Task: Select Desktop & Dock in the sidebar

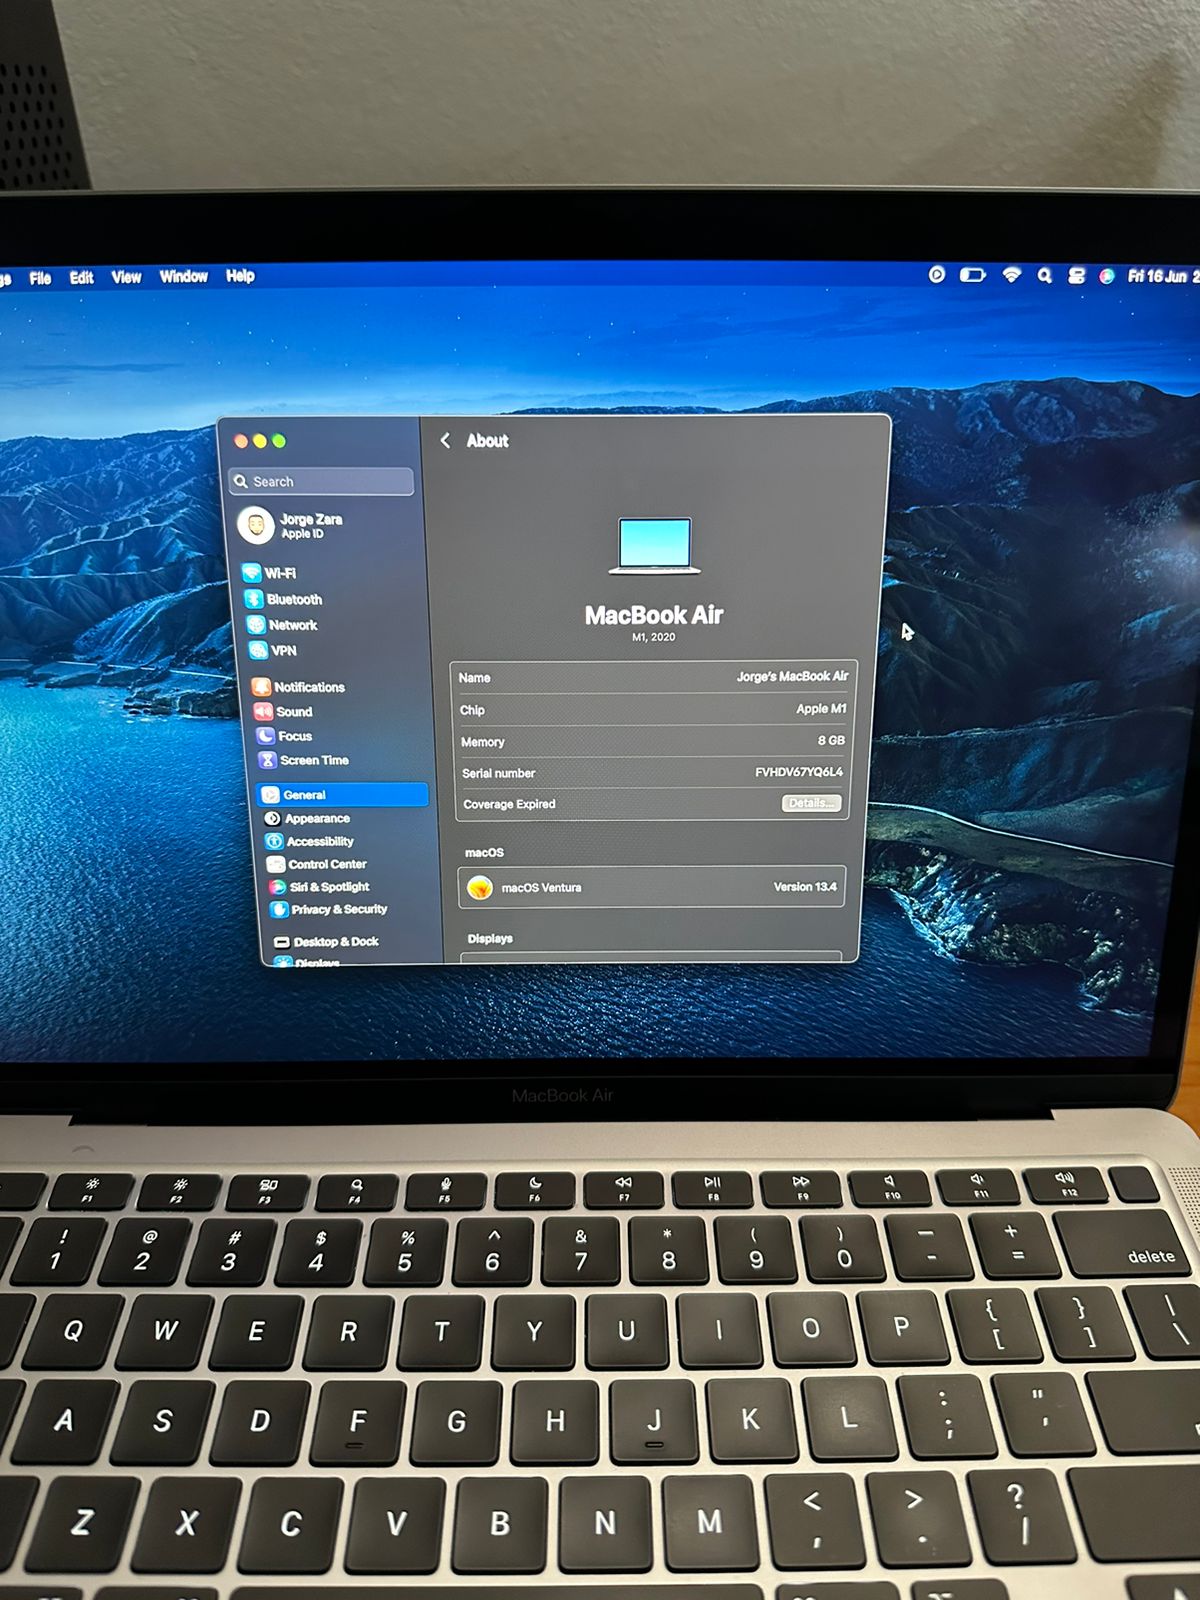Action: (327, 942)
